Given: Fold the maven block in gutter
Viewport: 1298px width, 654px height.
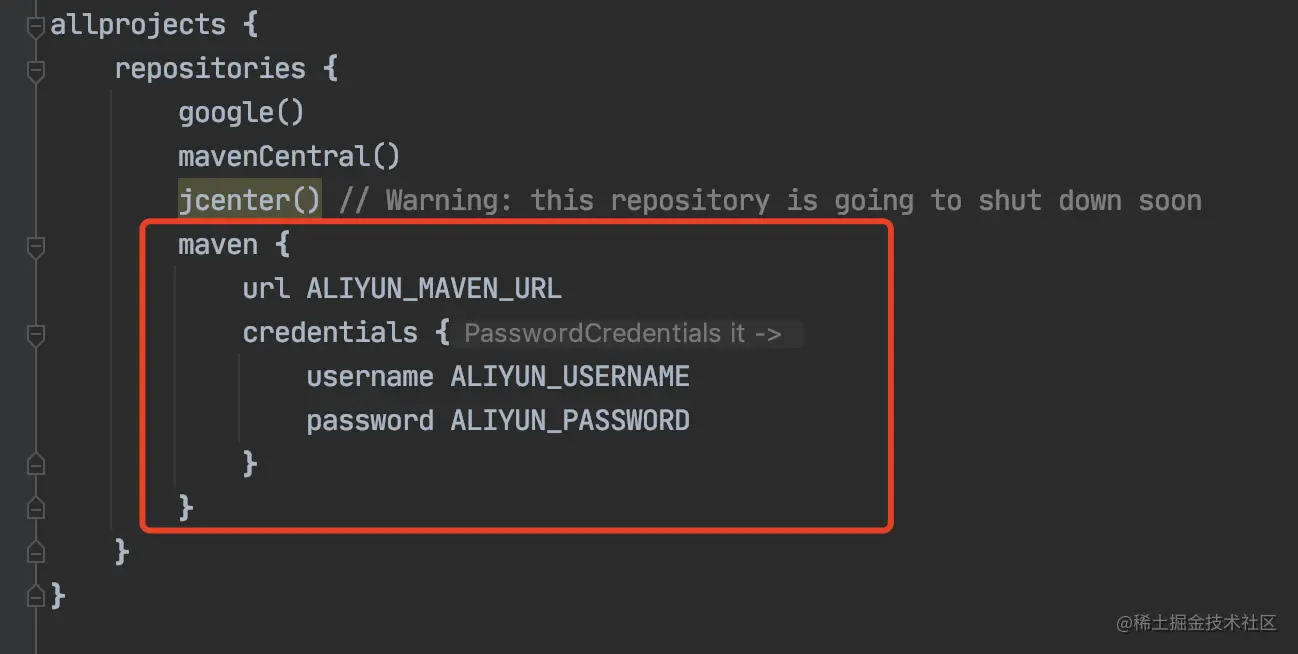Looking at the screenshot, I should [36, 246].
